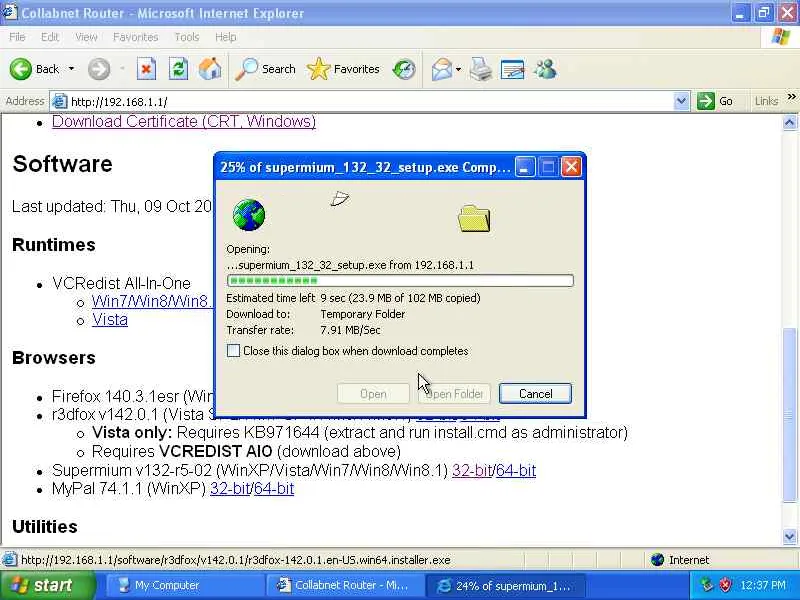
Task: Close the download dialog with the red X
Action: [x=571, y=166]
